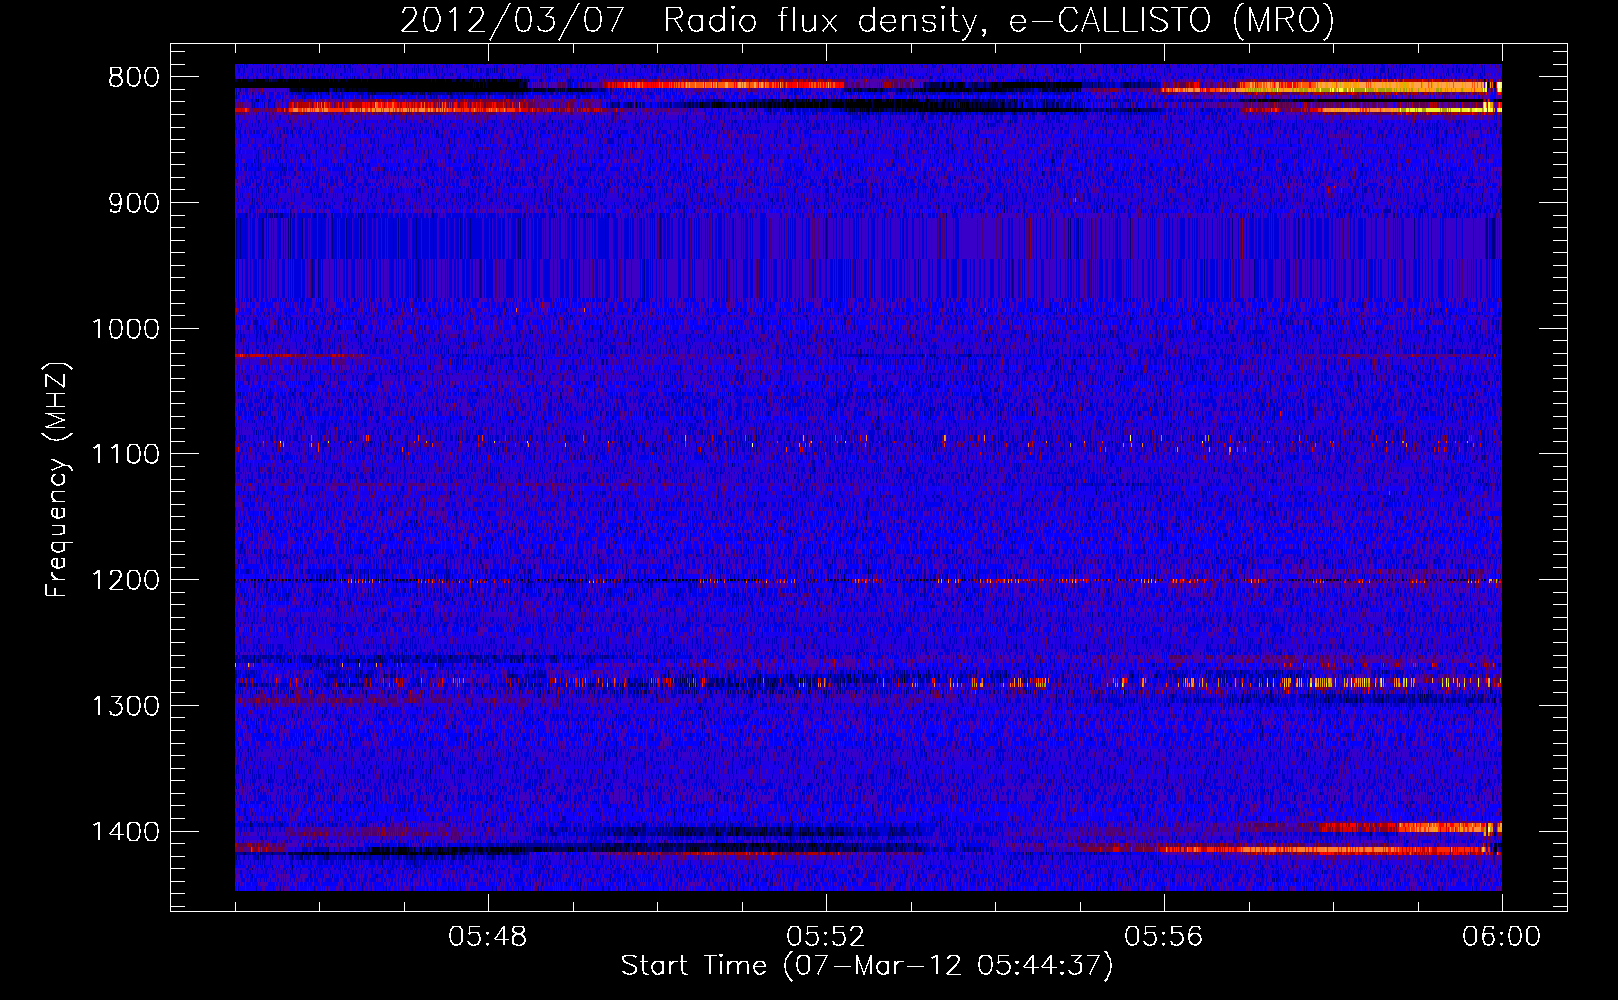1618x1000 pixels.
Task: Select the '1200' frequency axis label
Action: point(126,580)
